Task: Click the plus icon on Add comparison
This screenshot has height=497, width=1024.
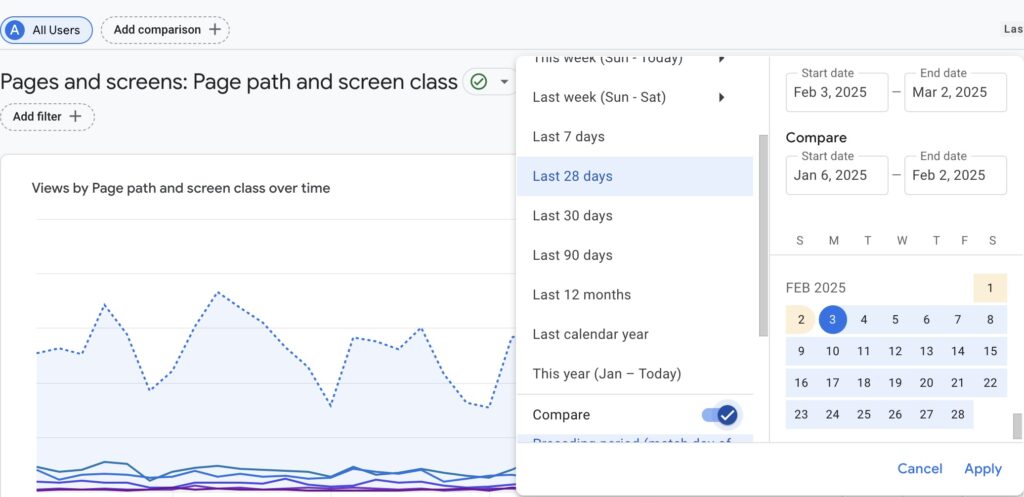Action: coord(215,29)
